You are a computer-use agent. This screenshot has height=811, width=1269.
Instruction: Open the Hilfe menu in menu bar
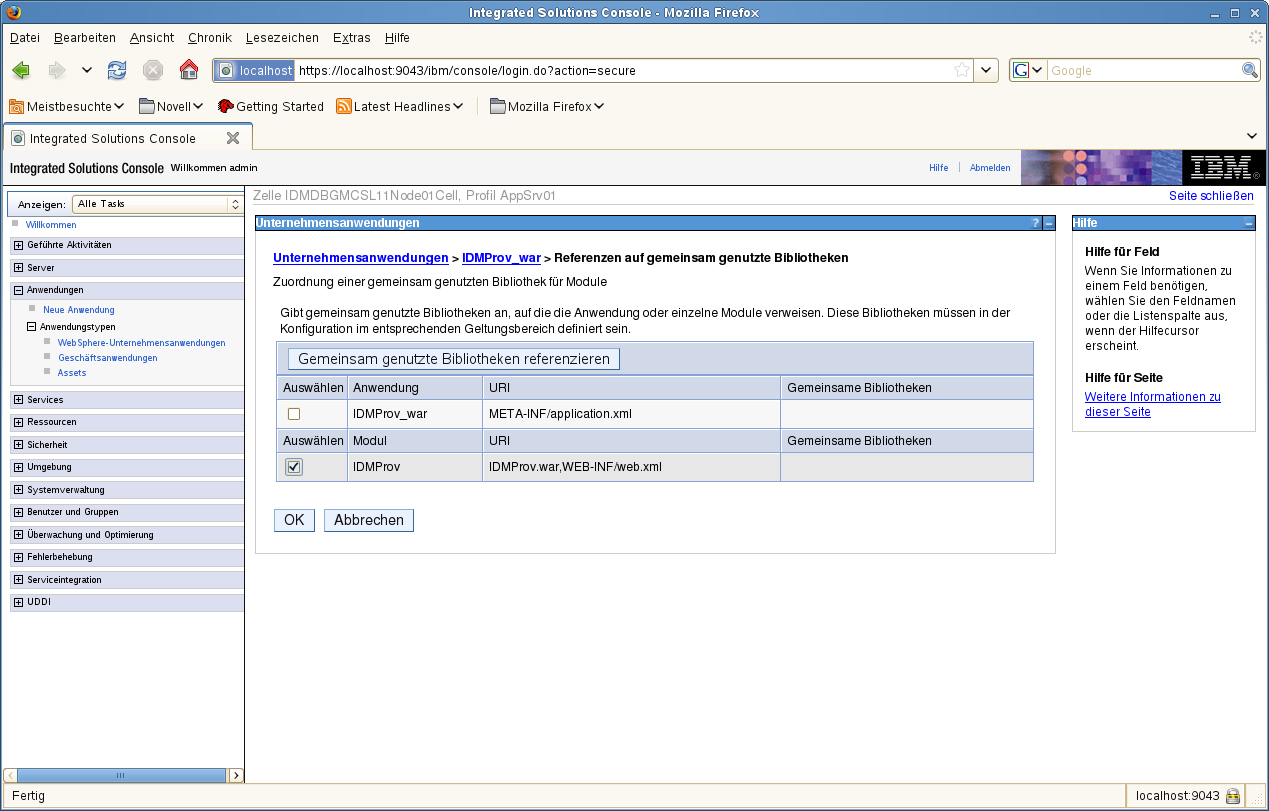click(x=397, y=38)
